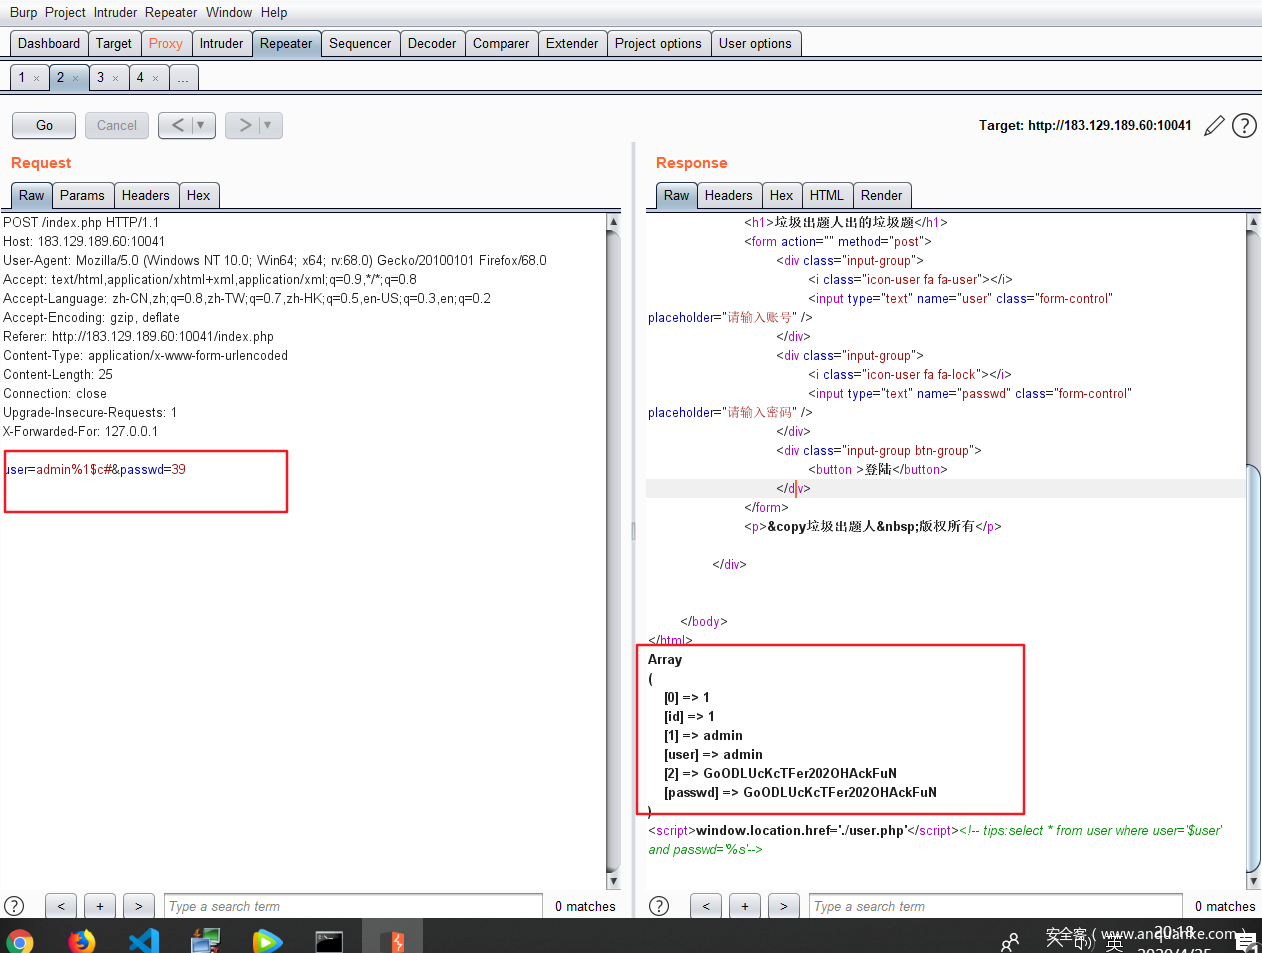The width and height of the screenshot is (1262, 953).
Task: Show response HTML view
Action: 826,195
